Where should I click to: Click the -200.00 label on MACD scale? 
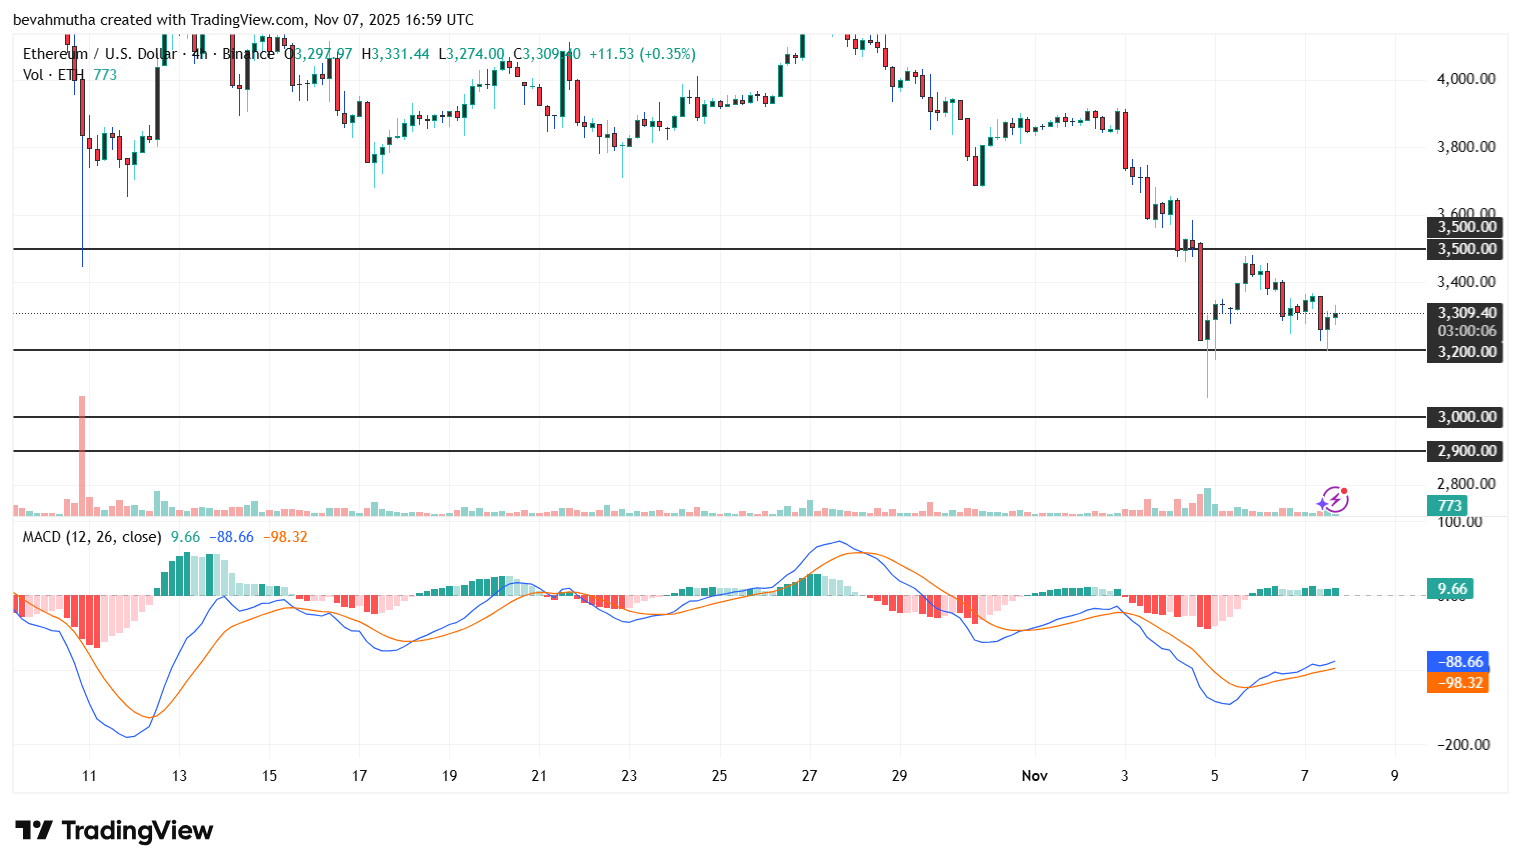coord(1463,745)
